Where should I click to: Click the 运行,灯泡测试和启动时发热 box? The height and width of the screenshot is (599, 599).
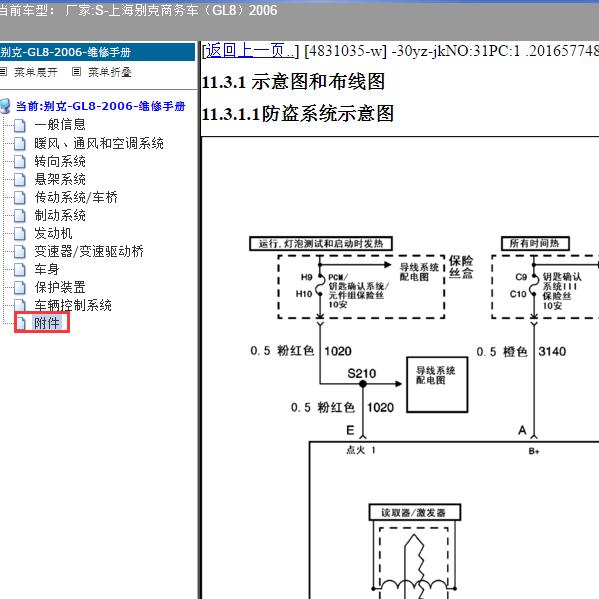(x=321, y=244)
